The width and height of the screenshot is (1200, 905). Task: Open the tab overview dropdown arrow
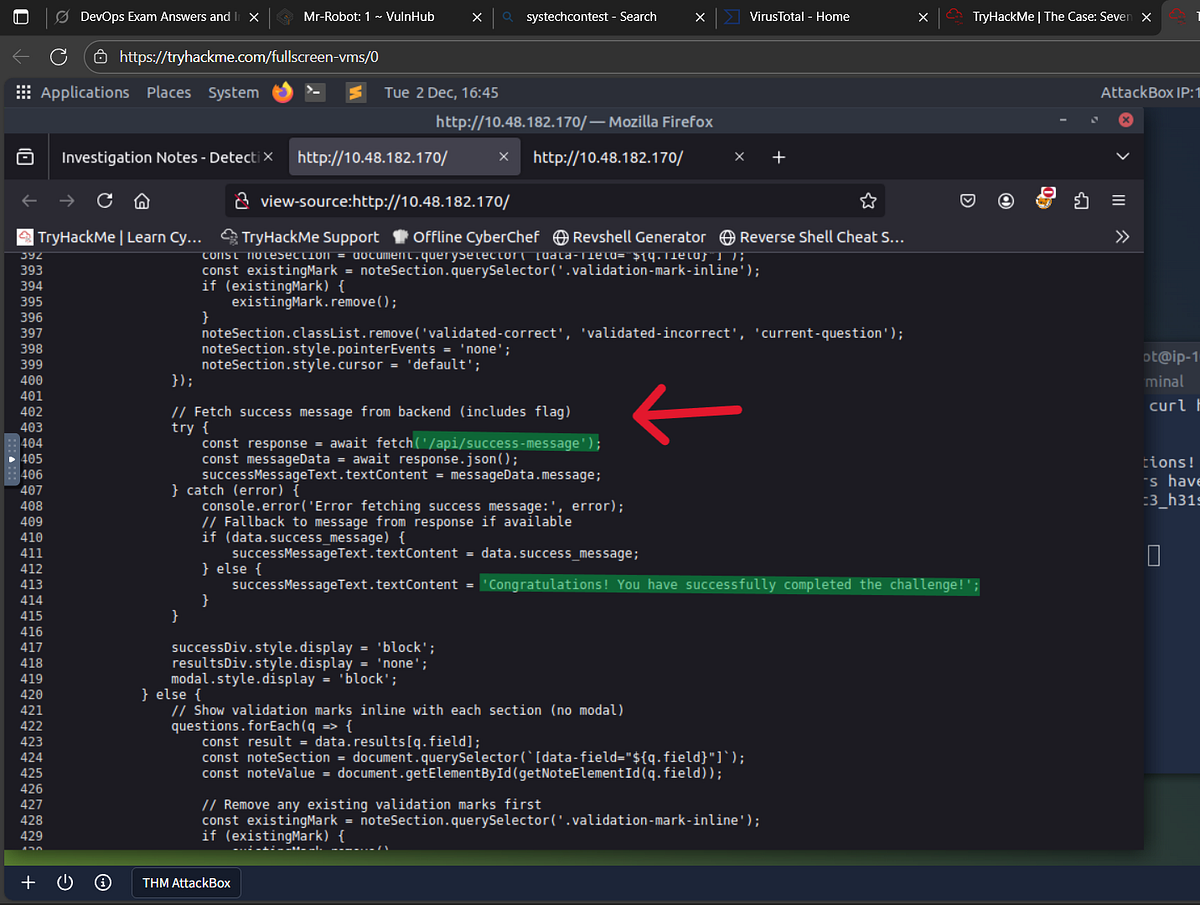tap(1122, 156)
